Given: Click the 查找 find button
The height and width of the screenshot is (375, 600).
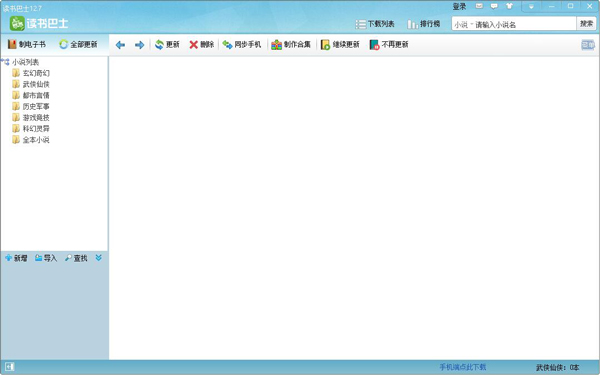Looking at the screenshot, I should pos(76,258).
